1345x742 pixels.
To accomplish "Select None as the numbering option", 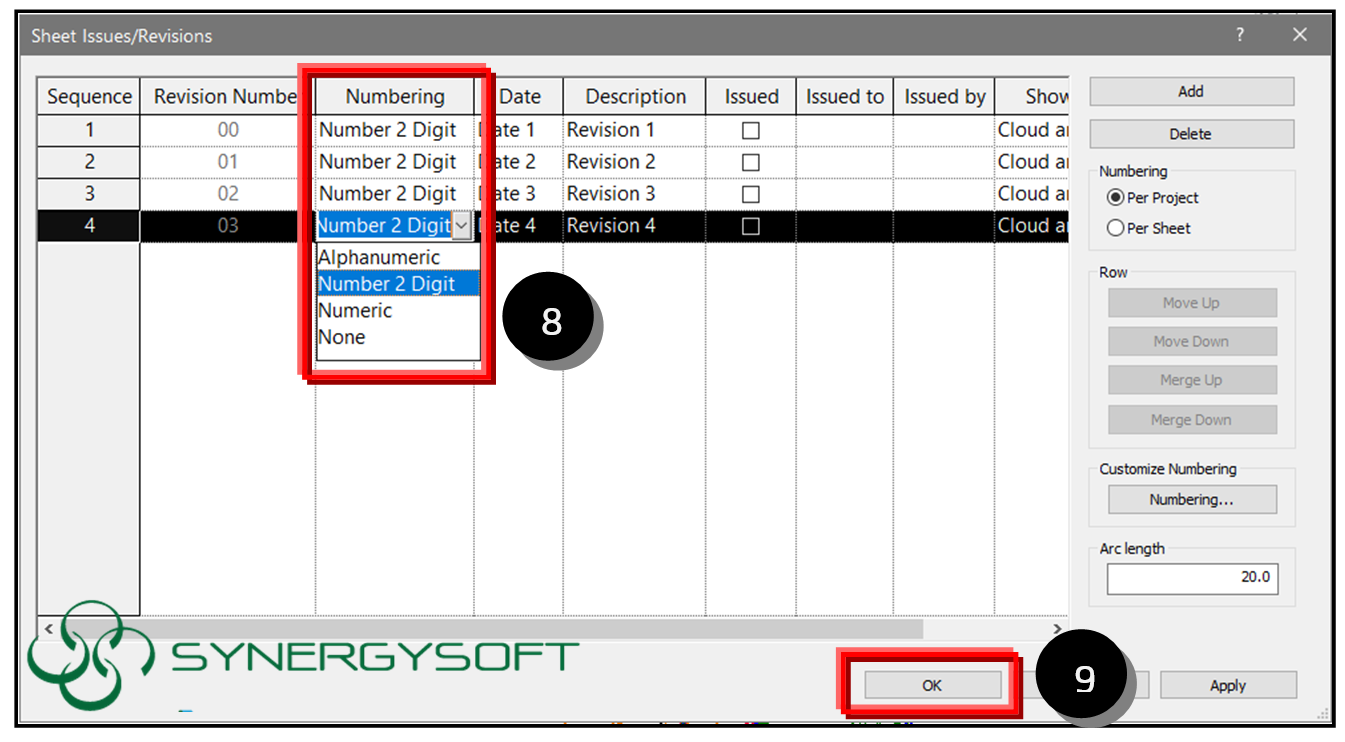I will 341,337.
